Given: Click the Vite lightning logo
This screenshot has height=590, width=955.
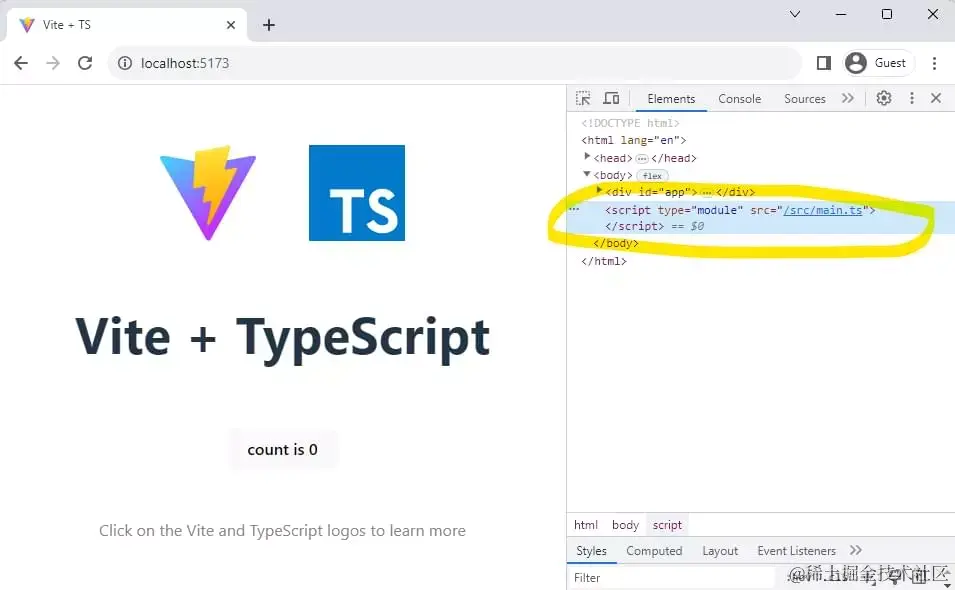Looking at the screenshot, I should tap(208, 192).
